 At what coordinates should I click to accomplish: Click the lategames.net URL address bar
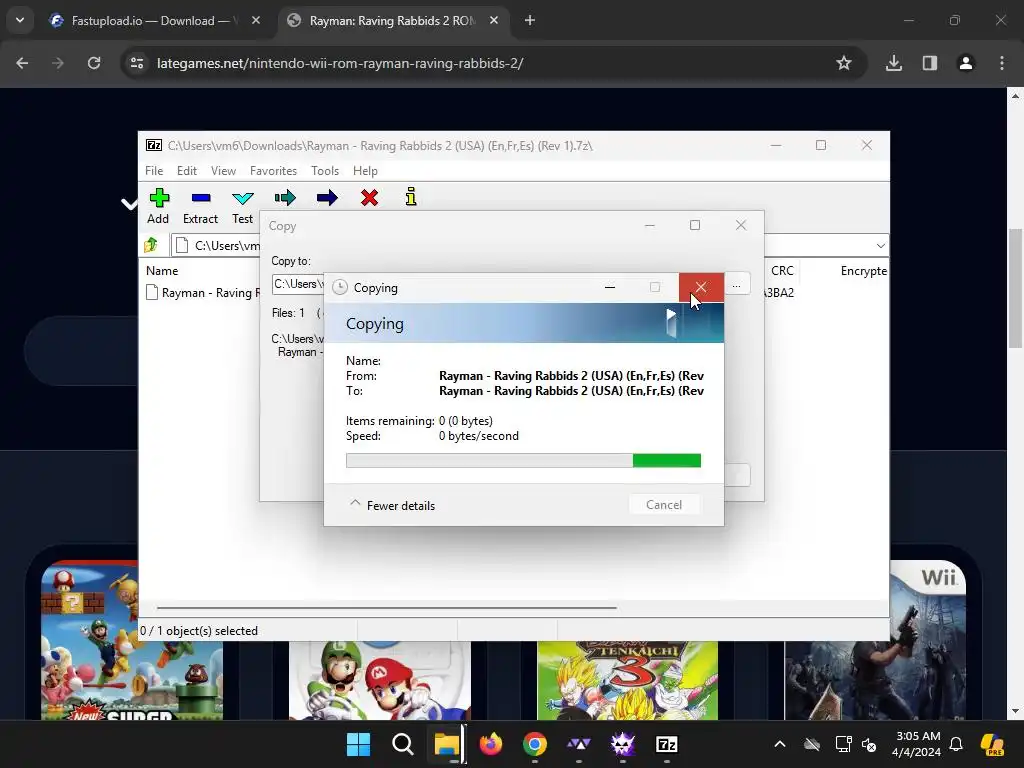340,63
